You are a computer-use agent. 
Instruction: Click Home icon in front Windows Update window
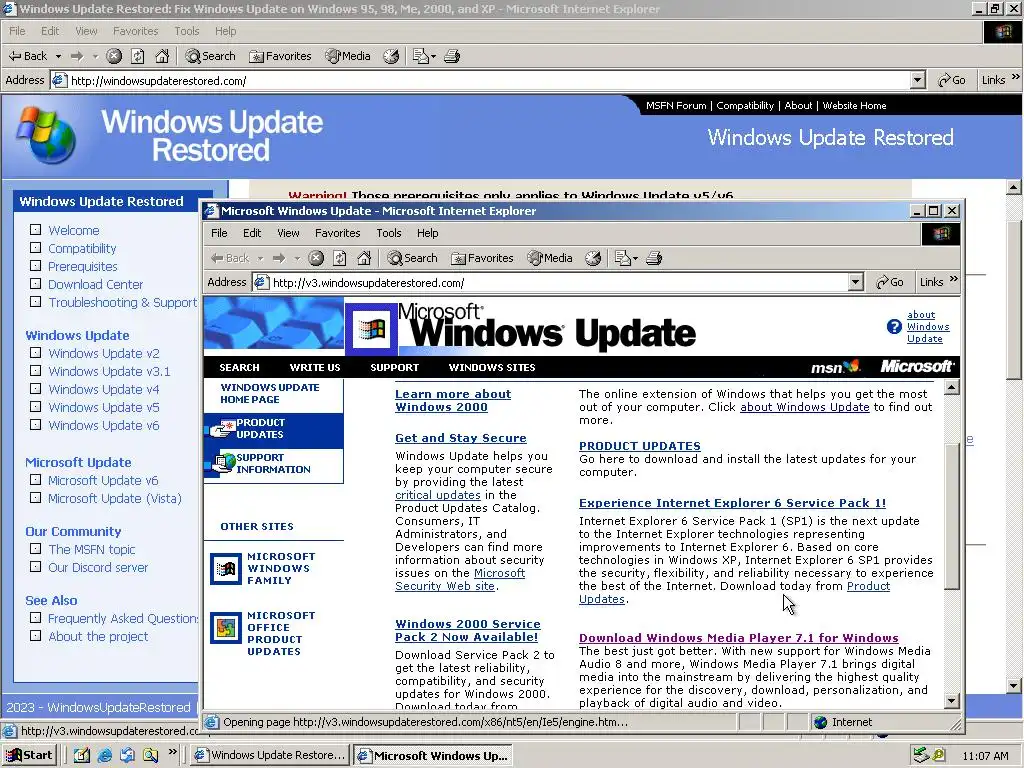tap(364, 258)
